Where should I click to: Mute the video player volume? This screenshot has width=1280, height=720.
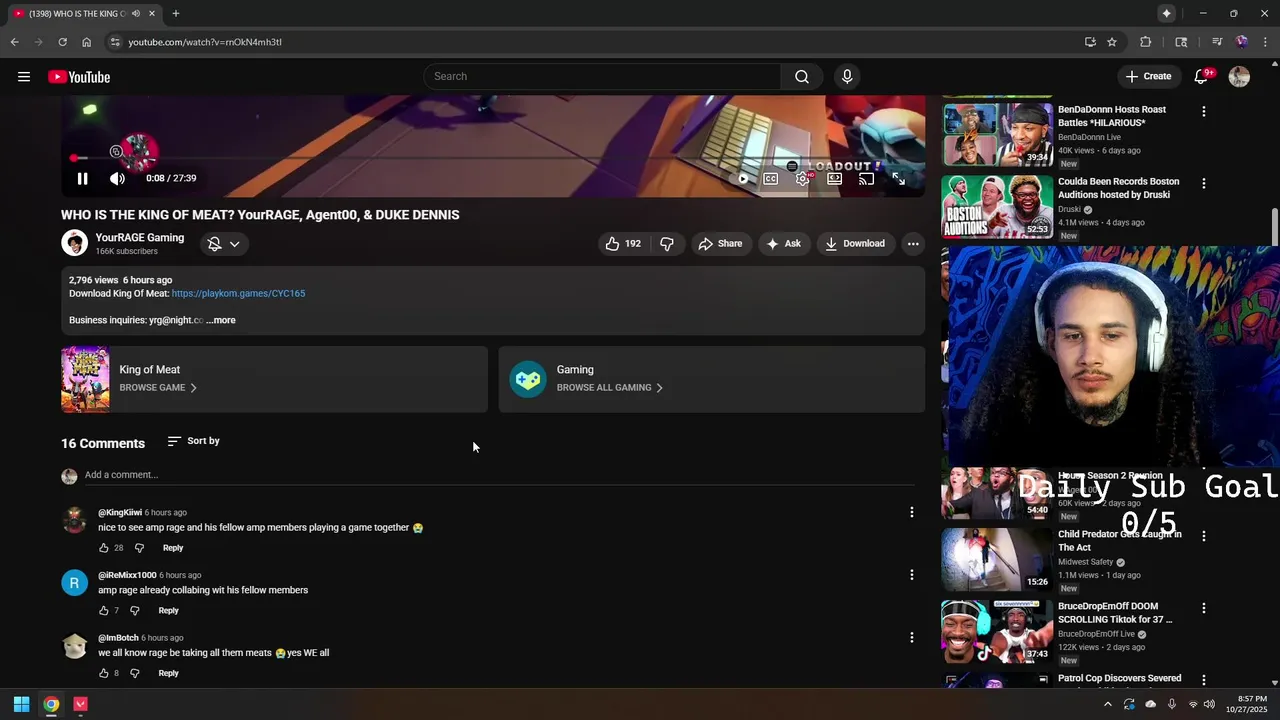point(118,179)
